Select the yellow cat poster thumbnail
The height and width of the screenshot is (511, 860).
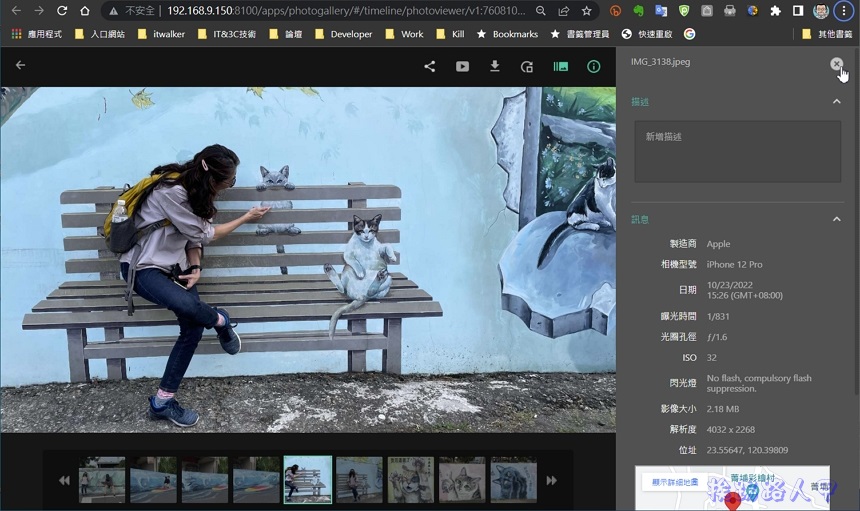411,480
